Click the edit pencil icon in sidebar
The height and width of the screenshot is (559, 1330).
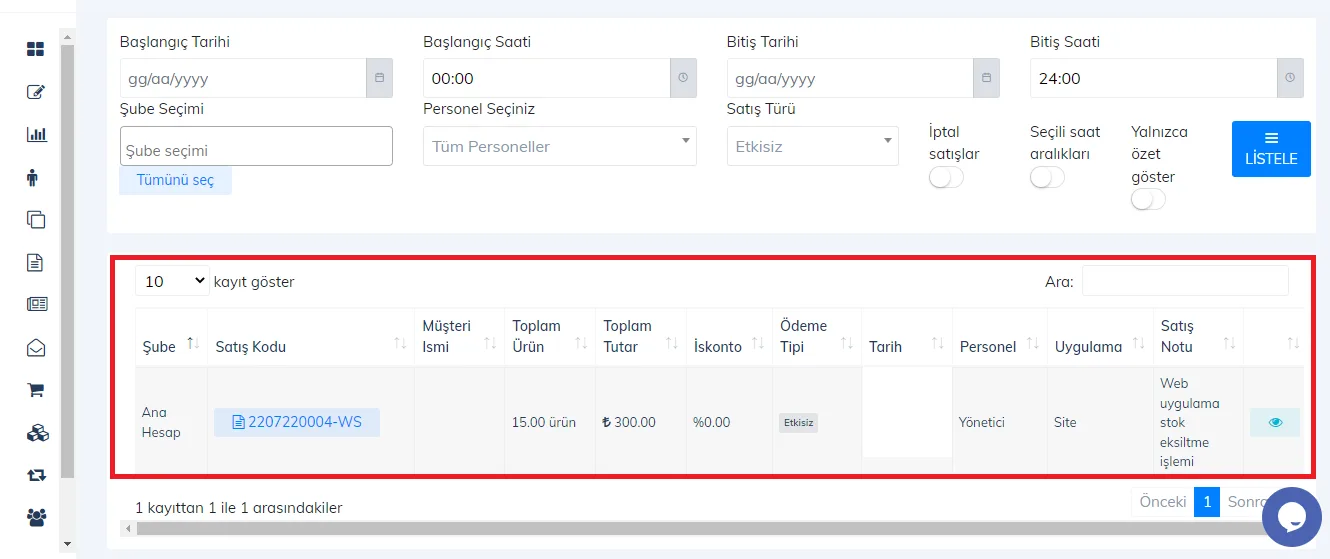pos(36,92)
